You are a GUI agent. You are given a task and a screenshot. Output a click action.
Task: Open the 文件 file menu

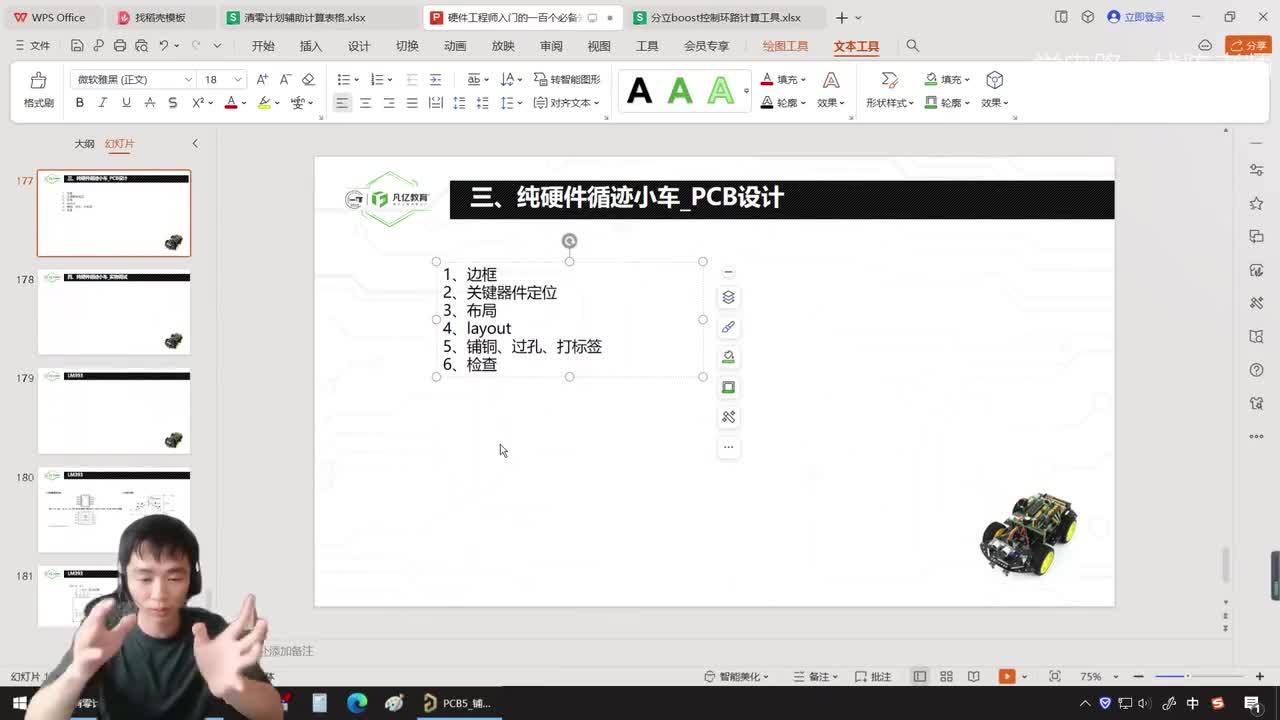click(x=32, y=46)
